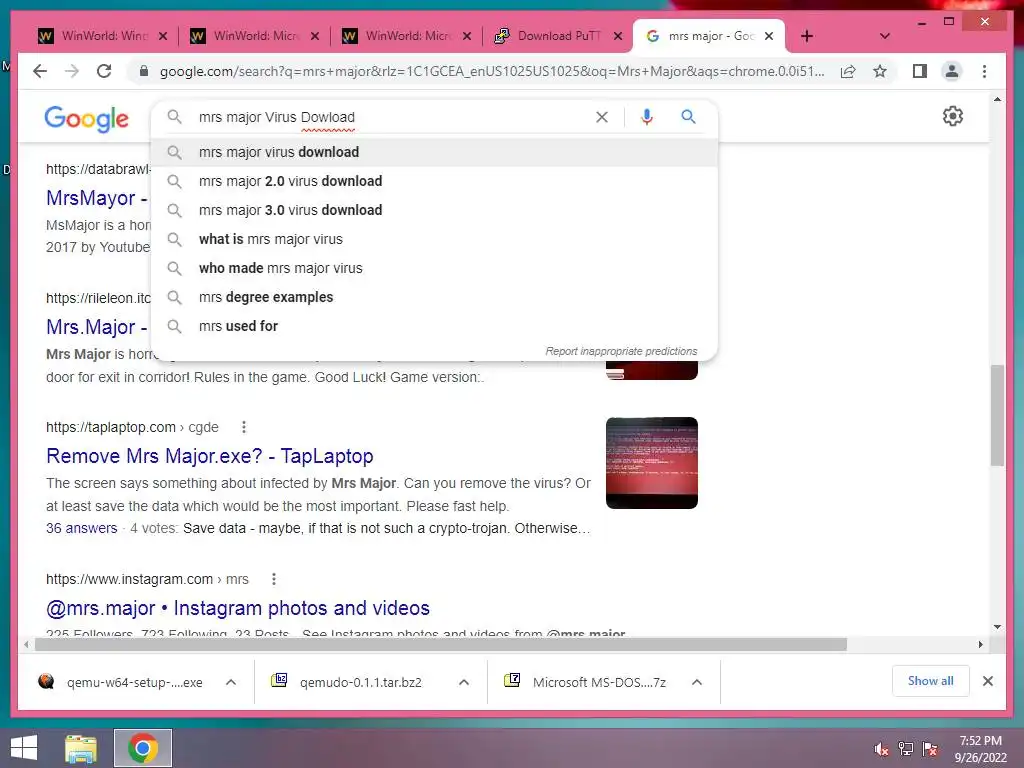The image size is (1024, 768).
Task: Open Google quick settings gear
Action: tap(953, 116)
